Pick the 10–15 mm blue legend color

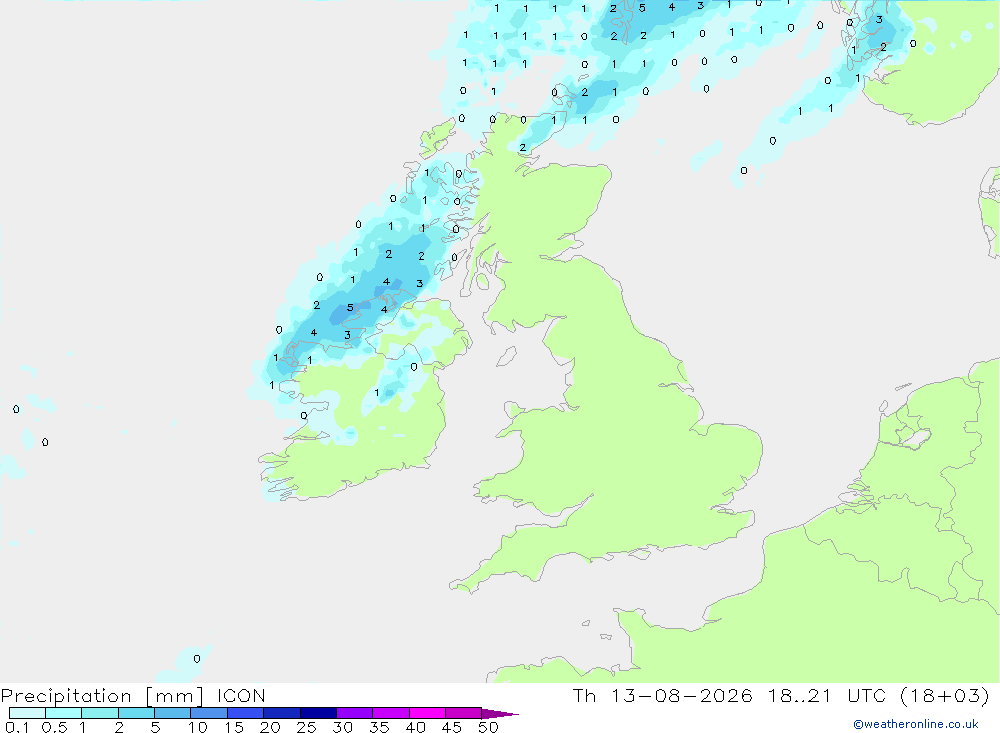point(209,713)
